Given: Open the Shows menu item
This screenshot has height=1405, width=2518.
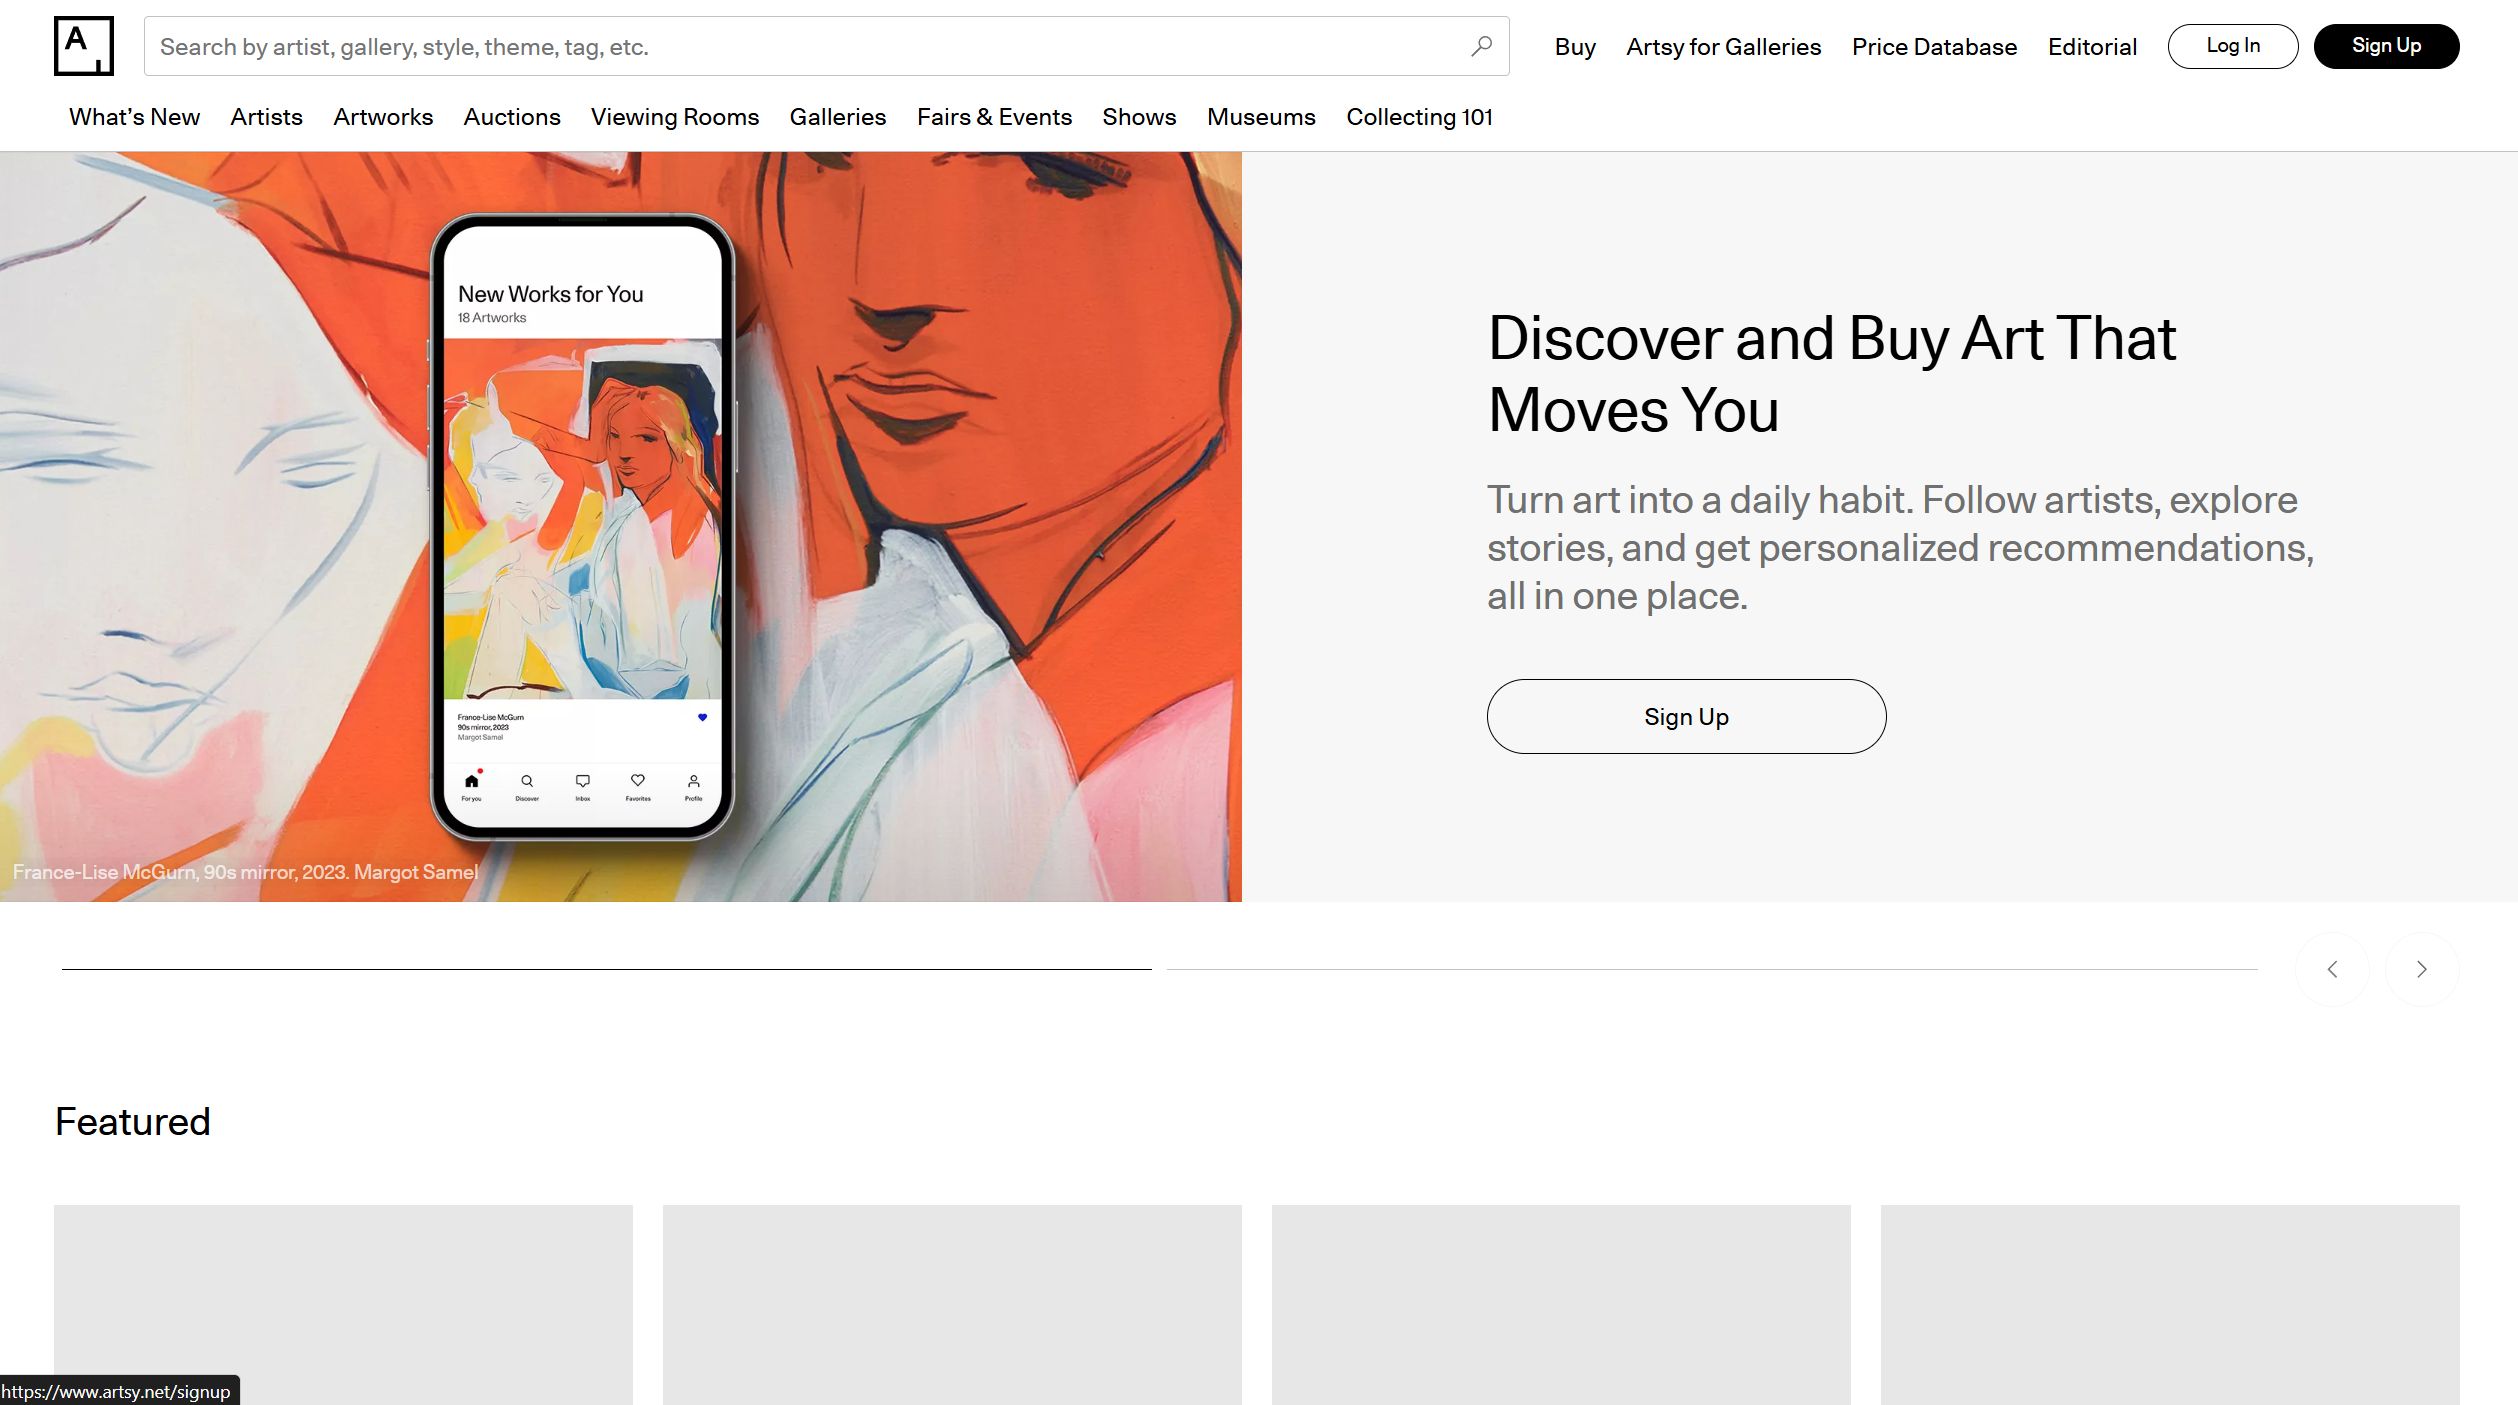Looking at the screenshot, I should coord(1139,117).
